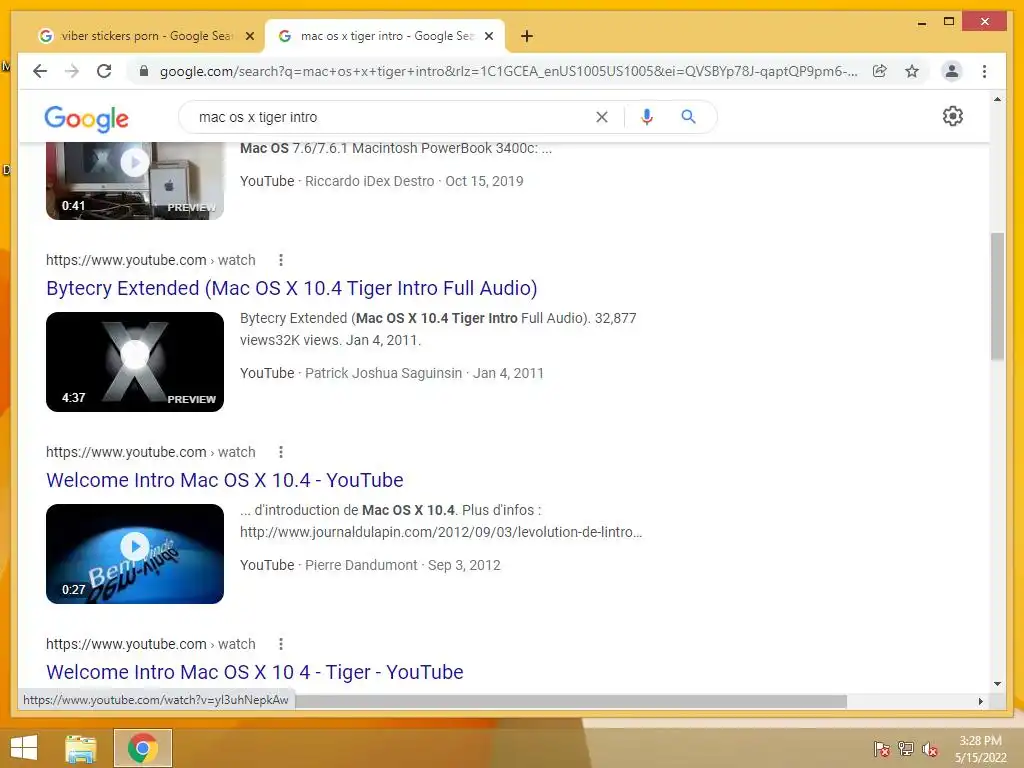The image size is (1024, 768).
Task: Close the 'viber stickers' tab
Action: point(249,36)
